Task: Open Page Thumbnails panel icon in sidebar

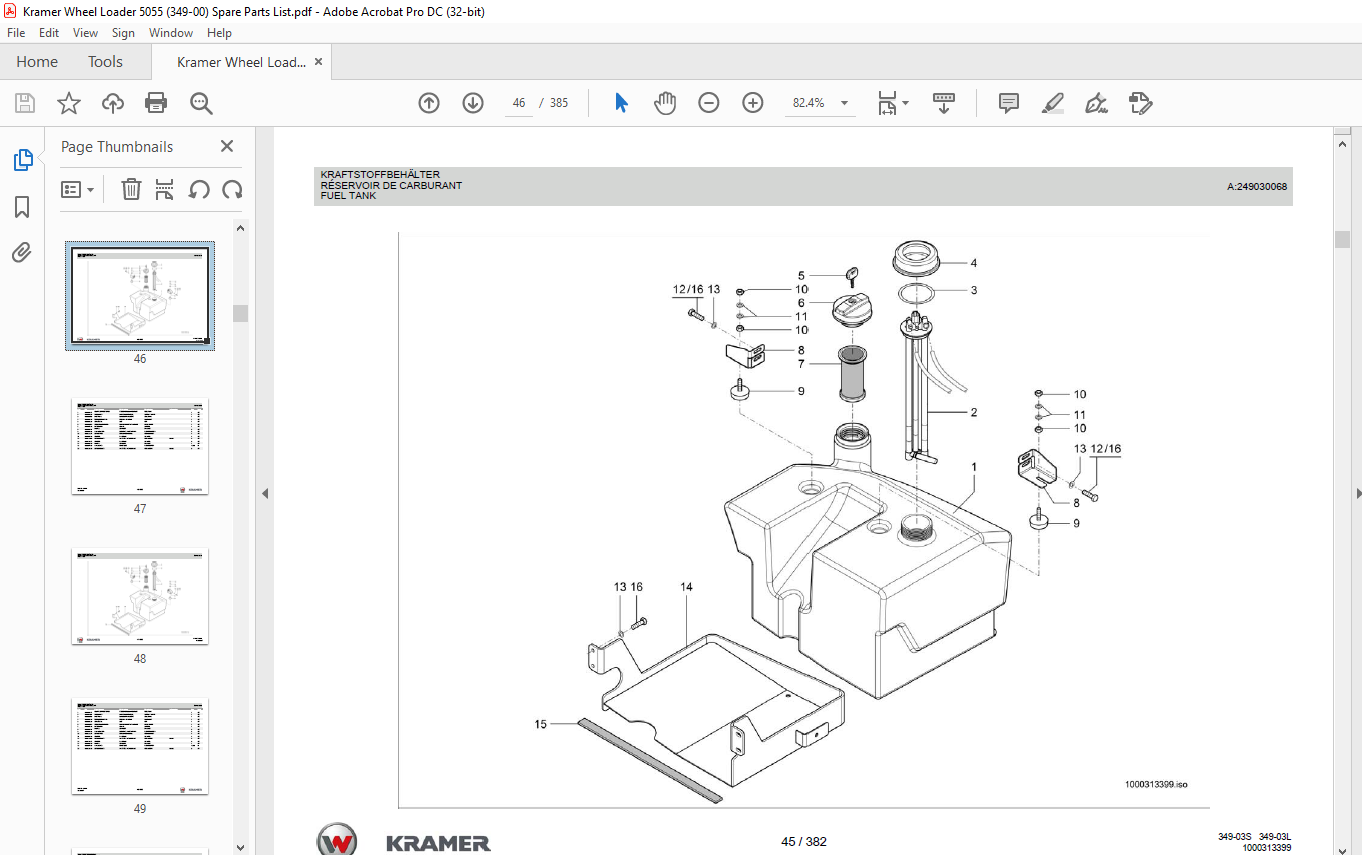Action: [22, 160]
